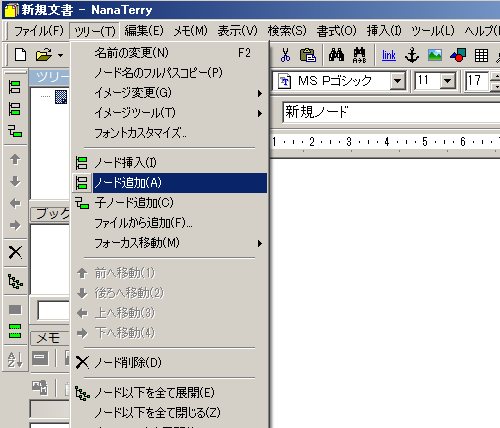The height and width of the screenshot is (428, 500).
Task: Open the font size 11 dropdown
Action: tap(448, 80)
